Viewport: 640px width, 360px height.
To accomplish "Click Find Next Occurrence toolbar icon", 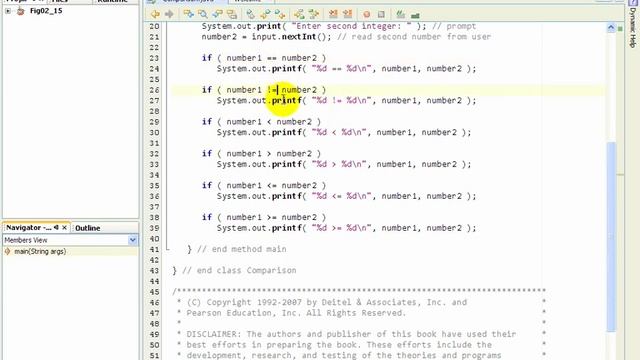I will 217,14.
